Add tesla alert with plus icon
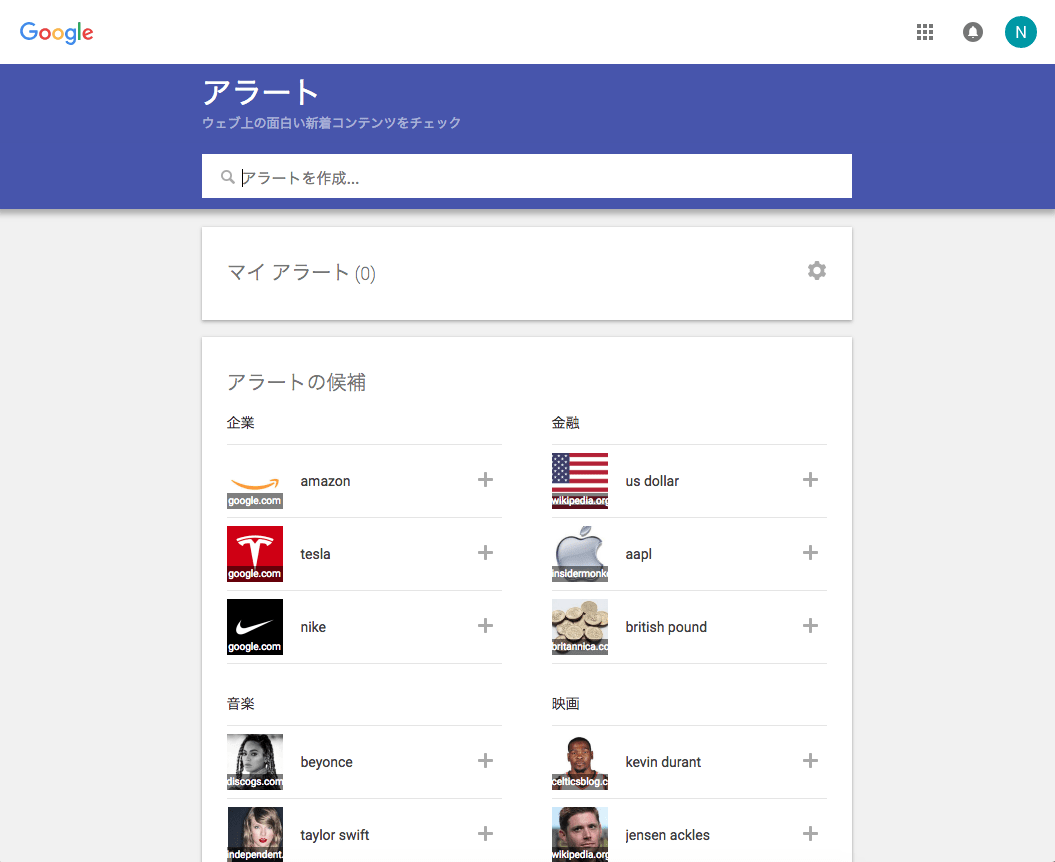Screen dimensions: 1055x862 (x=485, y=552)
